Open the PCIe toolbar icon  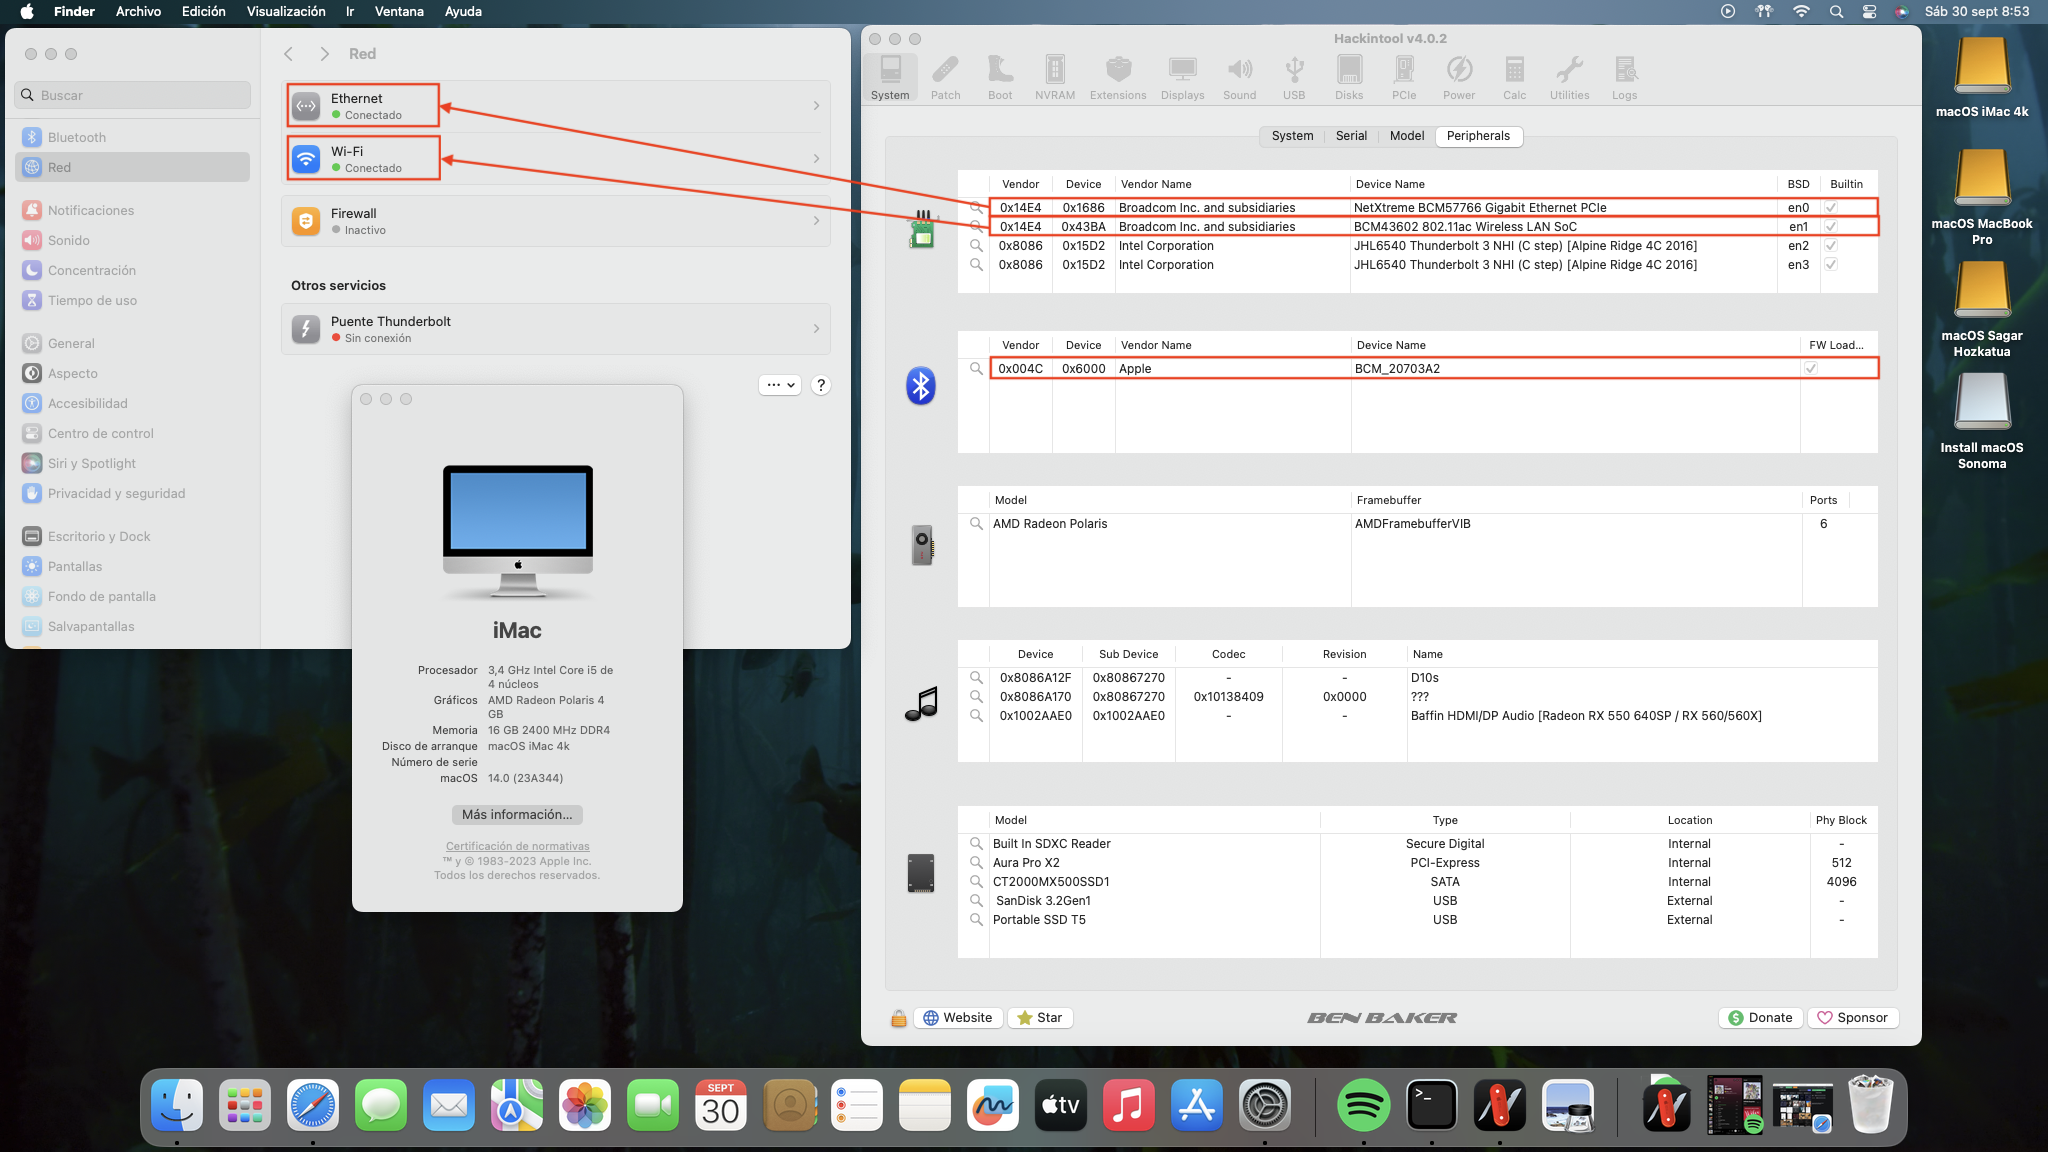[x=1404, y=78]
